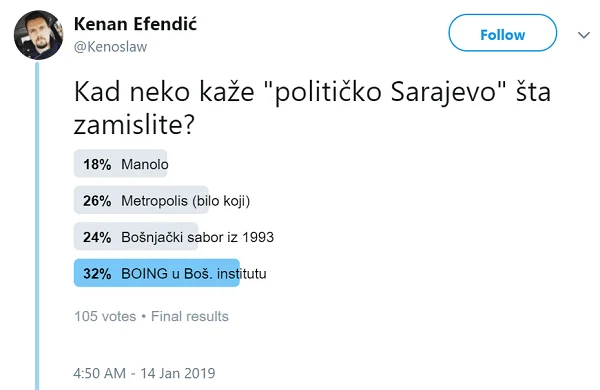The height and width of the screenshot is (390, 600).
Task: Click the Kenan Efendić display name
Action: [x=135, y=24]
